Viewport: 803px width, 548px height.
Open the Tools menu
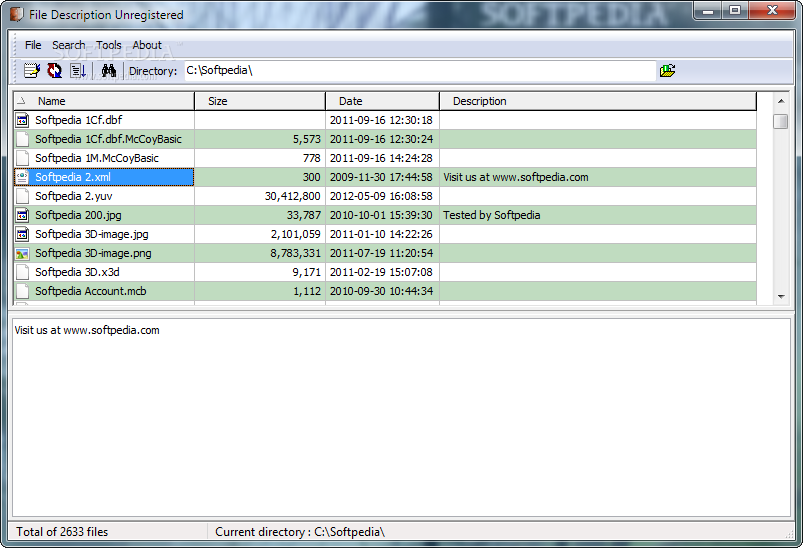click(x=109, y=45)
